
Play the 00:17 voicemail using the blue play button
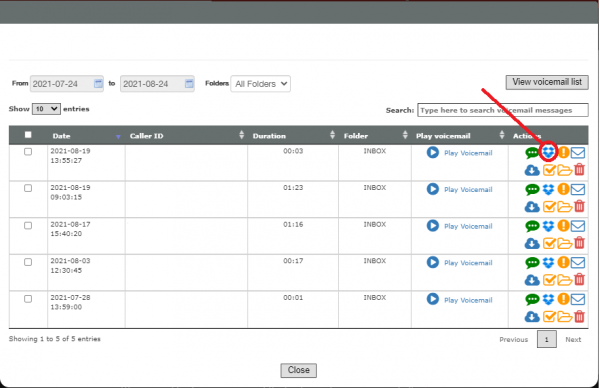point(433,262)
